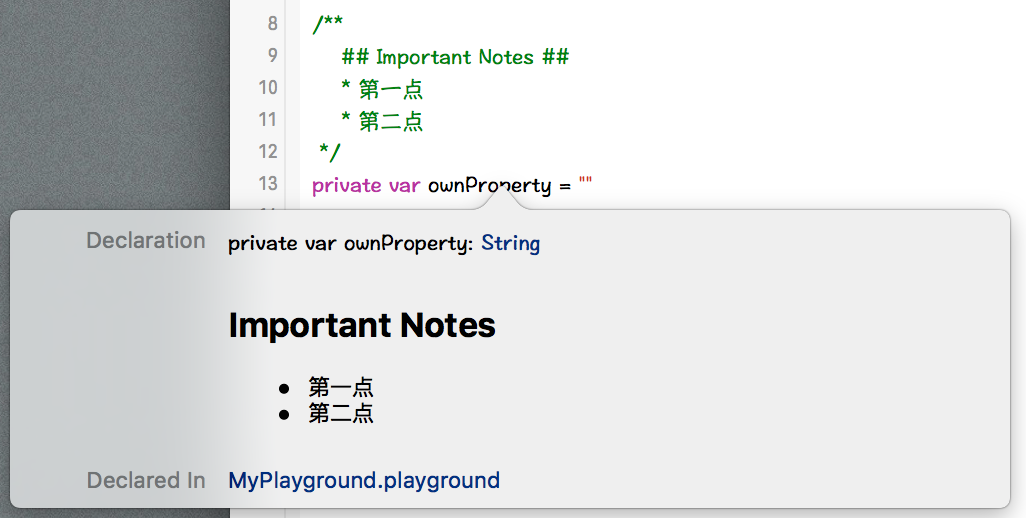Click the bold Important Notes popover heading
Image resolution: width=1026 pixels, height=518 pixels.
click(362, 325)
